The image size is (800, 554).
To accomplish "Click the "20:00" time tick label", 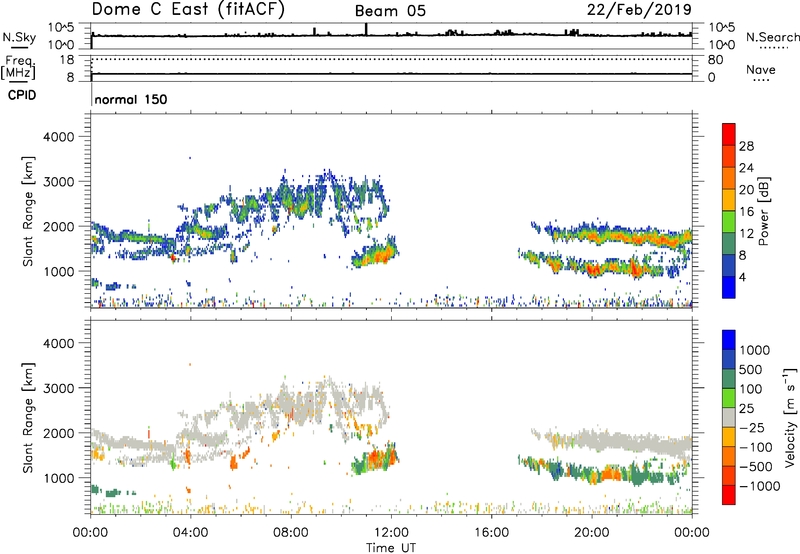I will point(592,533).
